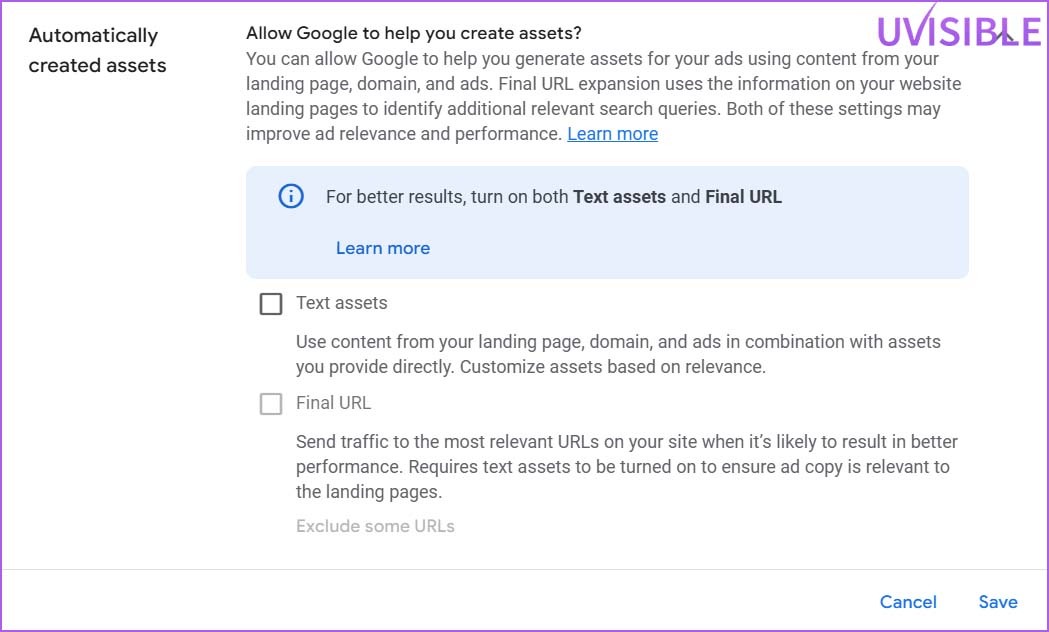Click the UVISIBLE logo watermark
Screen dimensions: 1049x632
click(959, 27)
